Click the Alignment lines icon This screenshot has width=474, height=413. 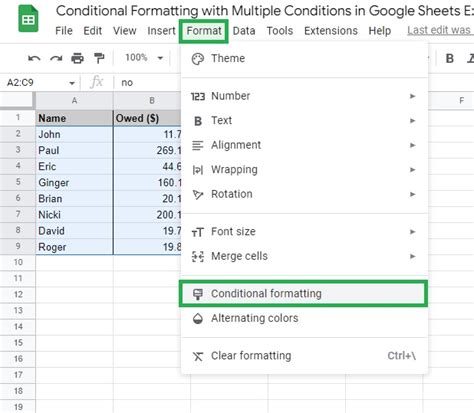198,145
